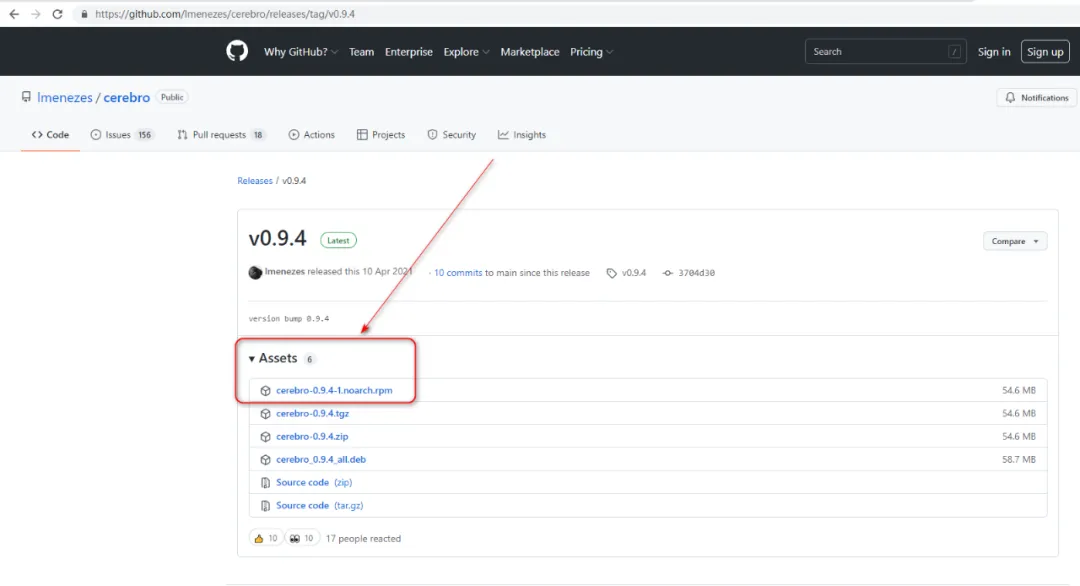1080x586 pixels.
Task: Click the Sign up button
Action: [x=1045, y=52]
